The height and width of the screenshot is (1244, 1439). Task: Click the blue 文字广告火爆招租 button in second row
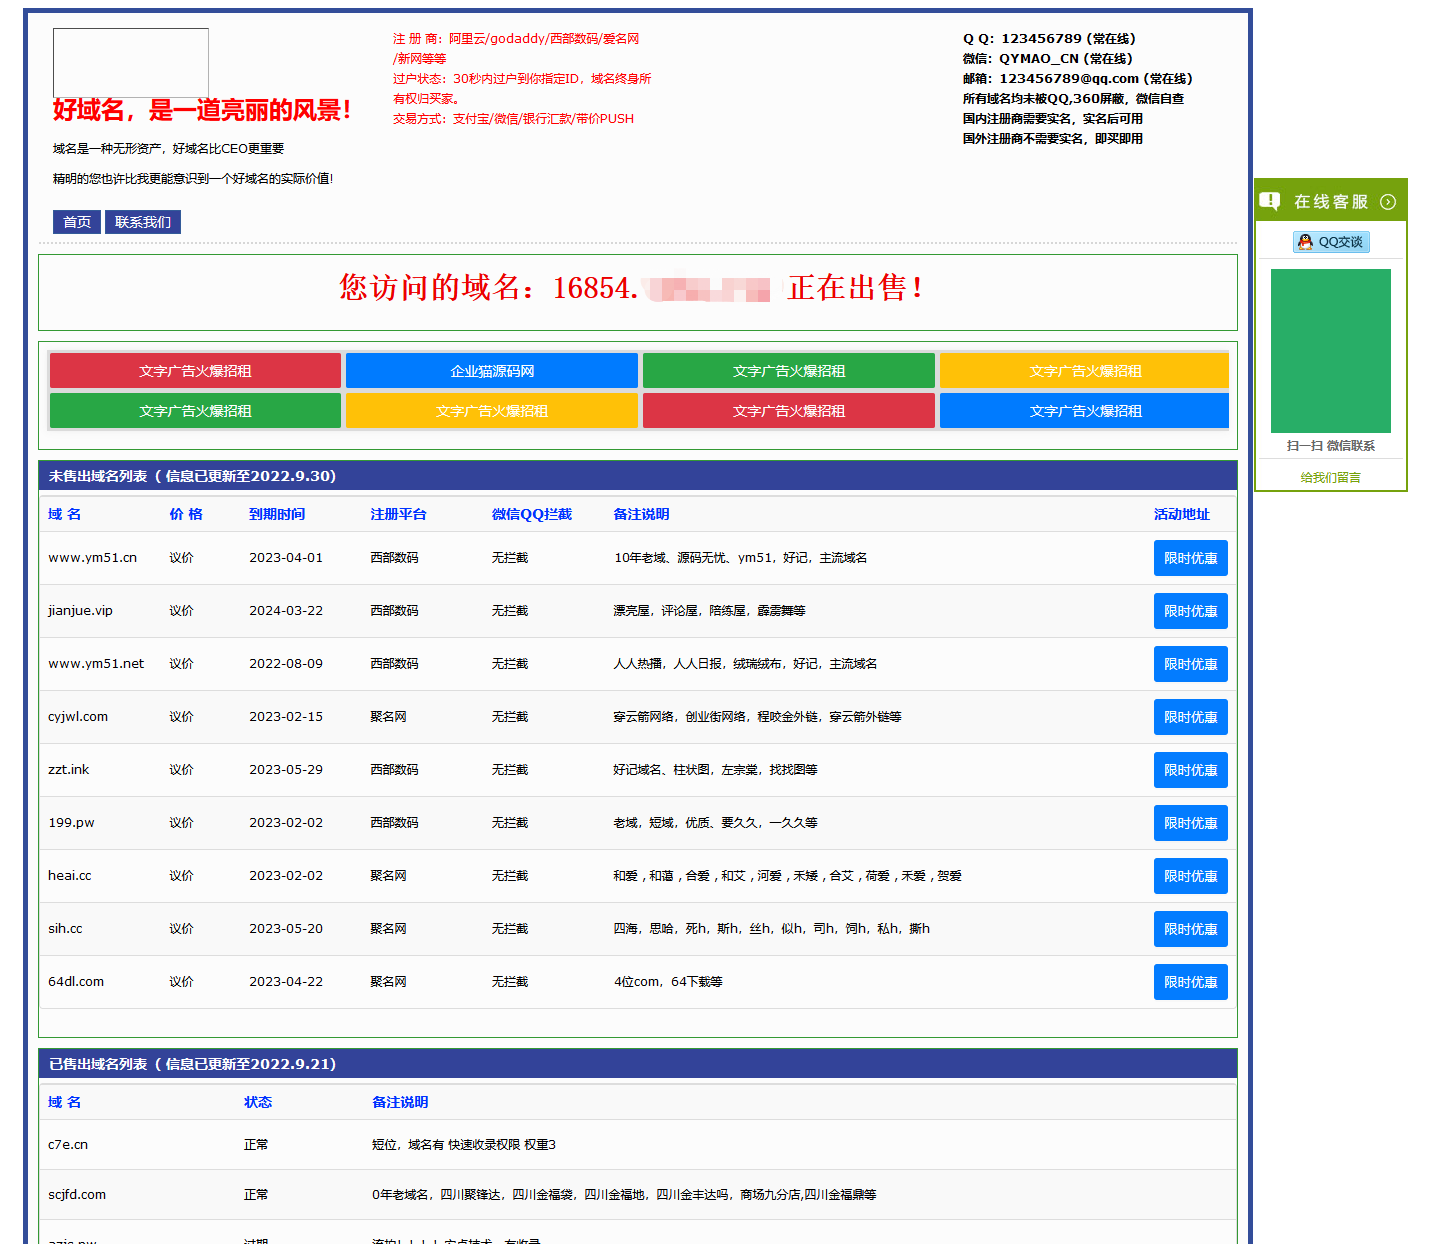pos(1084,411)
